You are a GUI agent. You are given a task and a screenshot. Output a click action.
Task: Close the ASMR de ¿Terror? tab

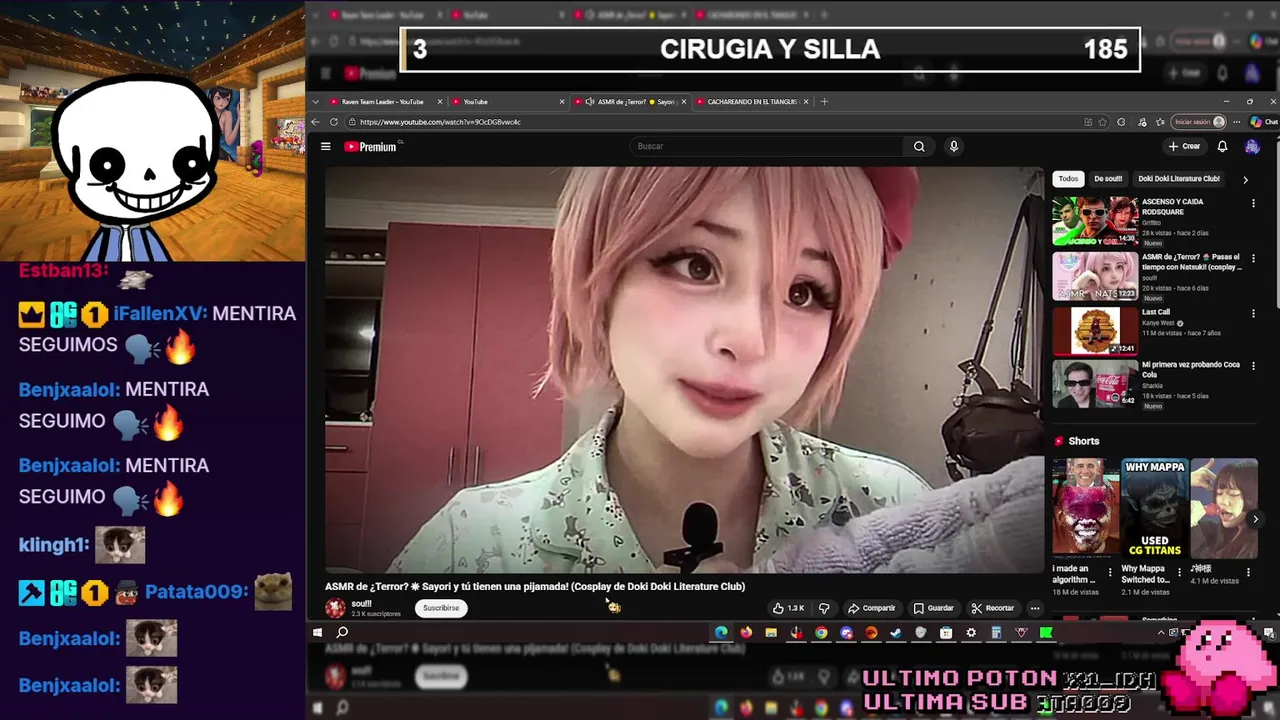point(684,101)
